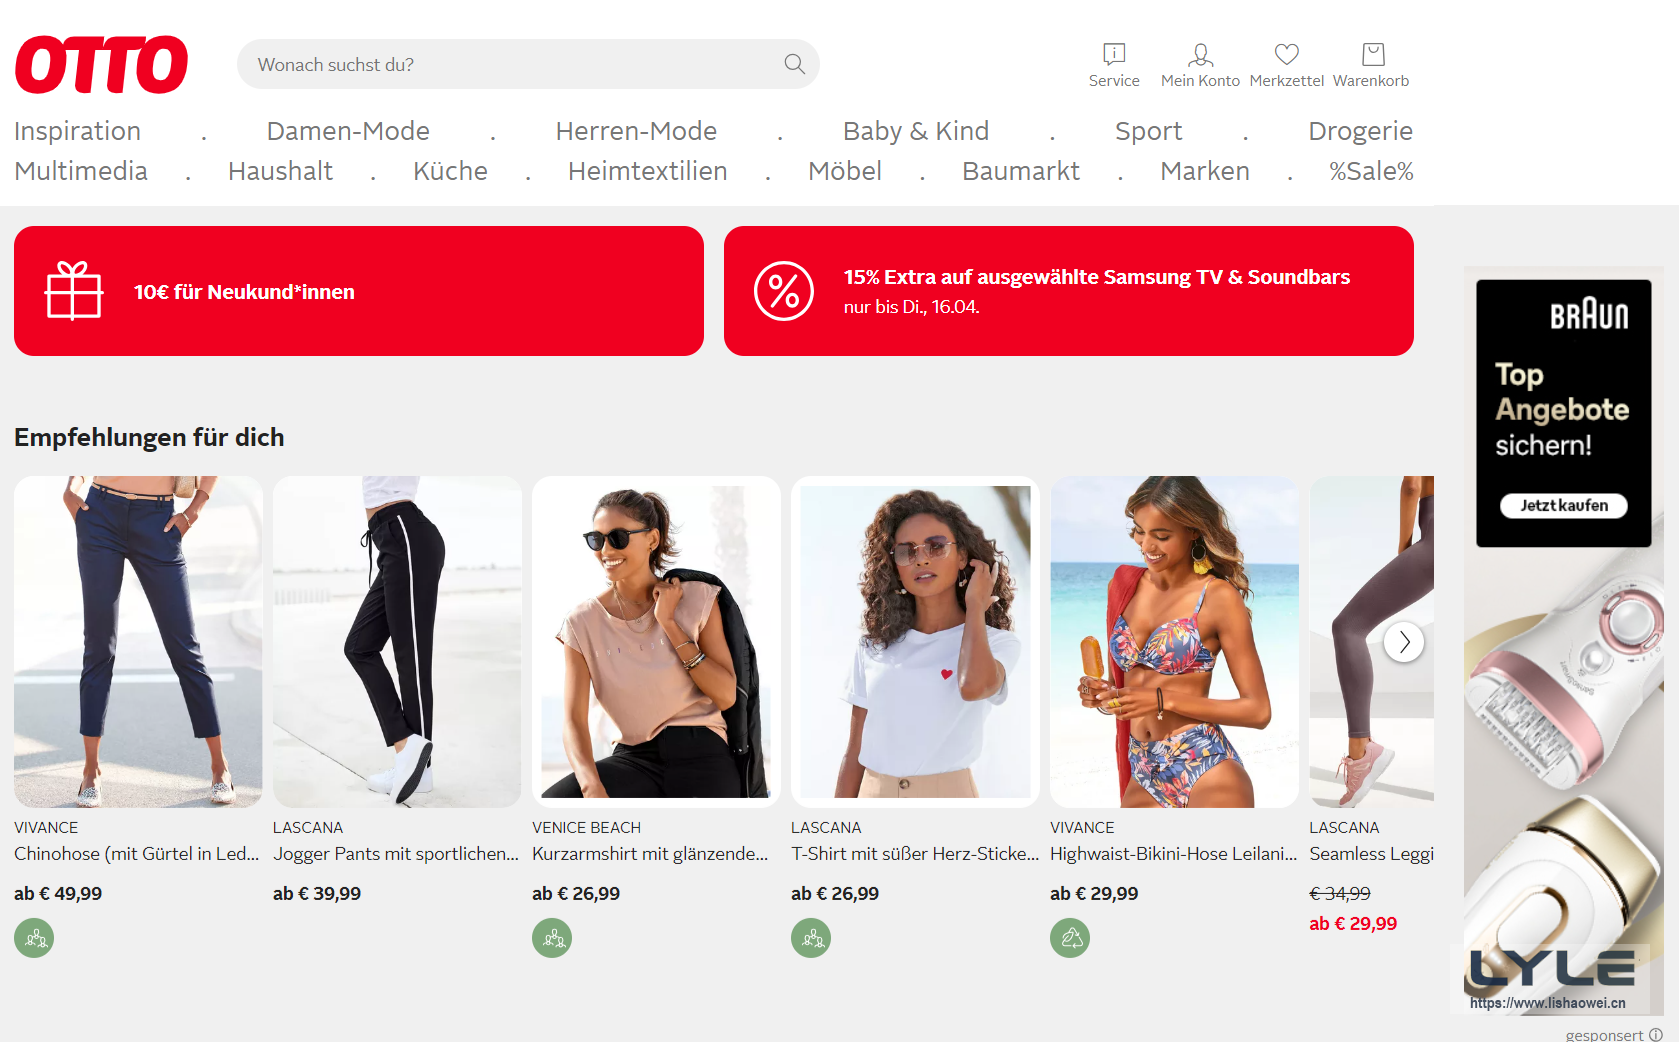Click 'Chinohose (mit Gürtel in Led...' title
The image size is (1679, 1042).
tap(136, 854)
